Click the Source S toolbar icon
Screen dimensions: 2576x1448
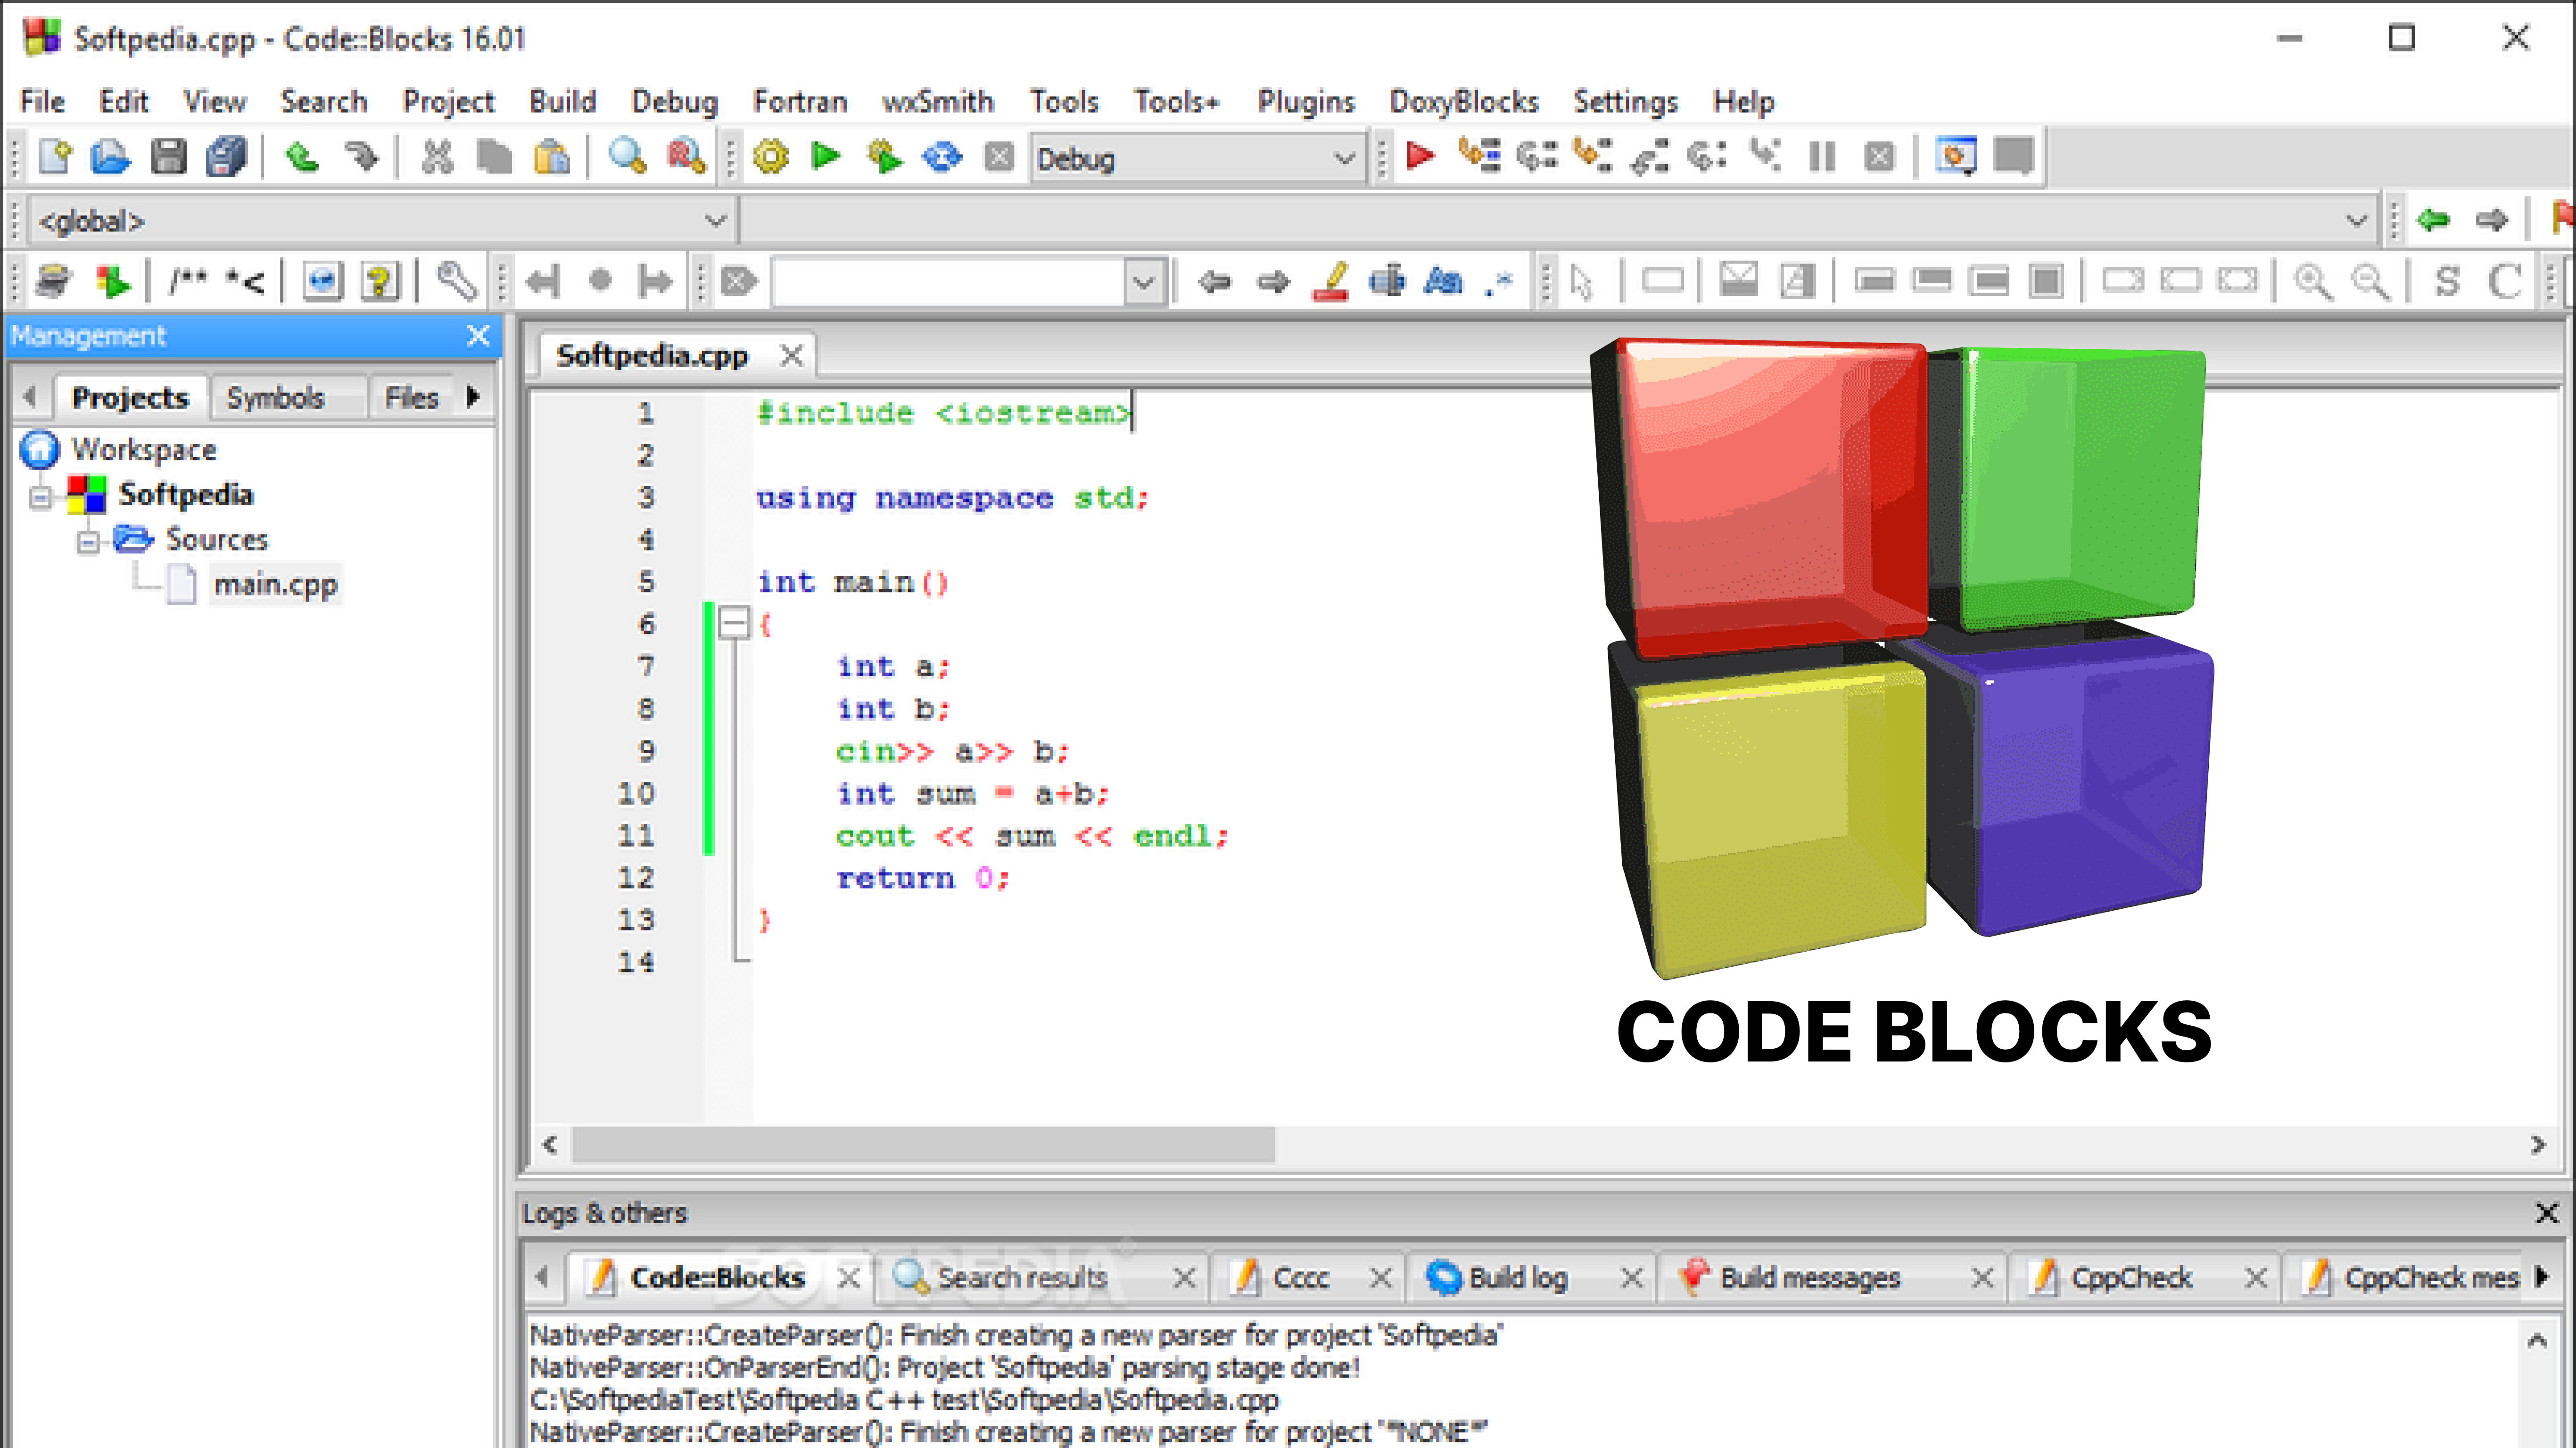(2447, 282)
